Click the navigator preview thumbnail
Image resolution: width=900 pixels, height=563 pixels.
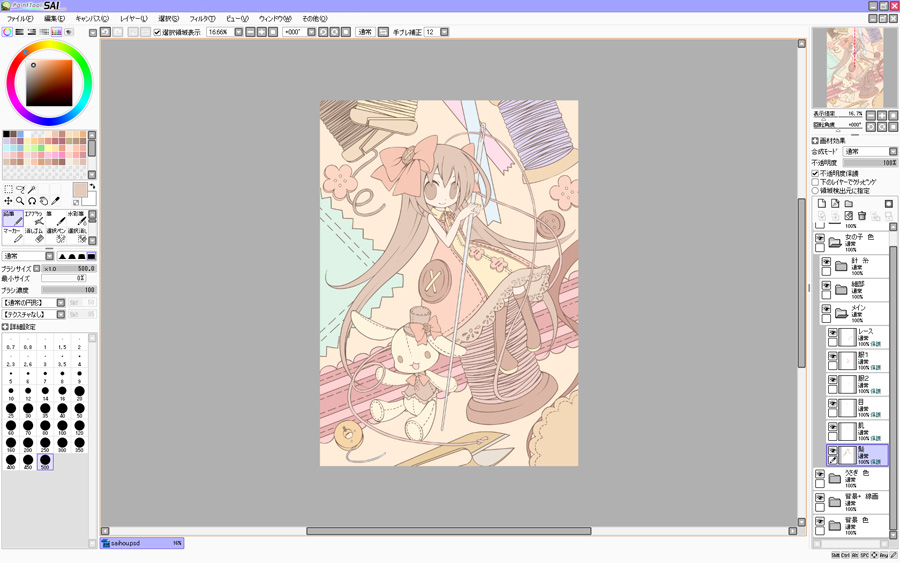pos(855,68)
